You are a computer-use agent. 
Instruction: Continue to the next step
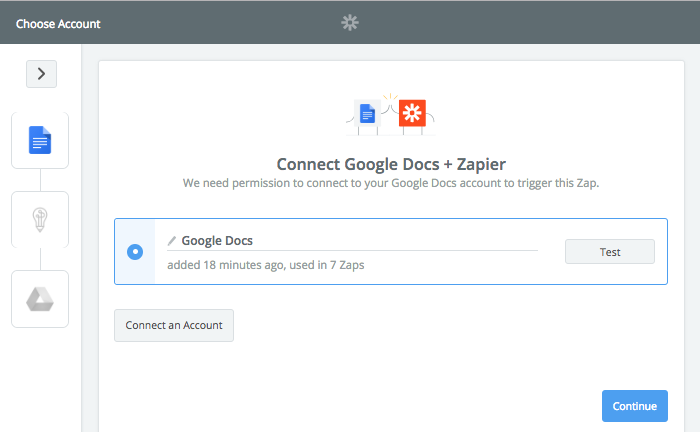coord(634,406)
